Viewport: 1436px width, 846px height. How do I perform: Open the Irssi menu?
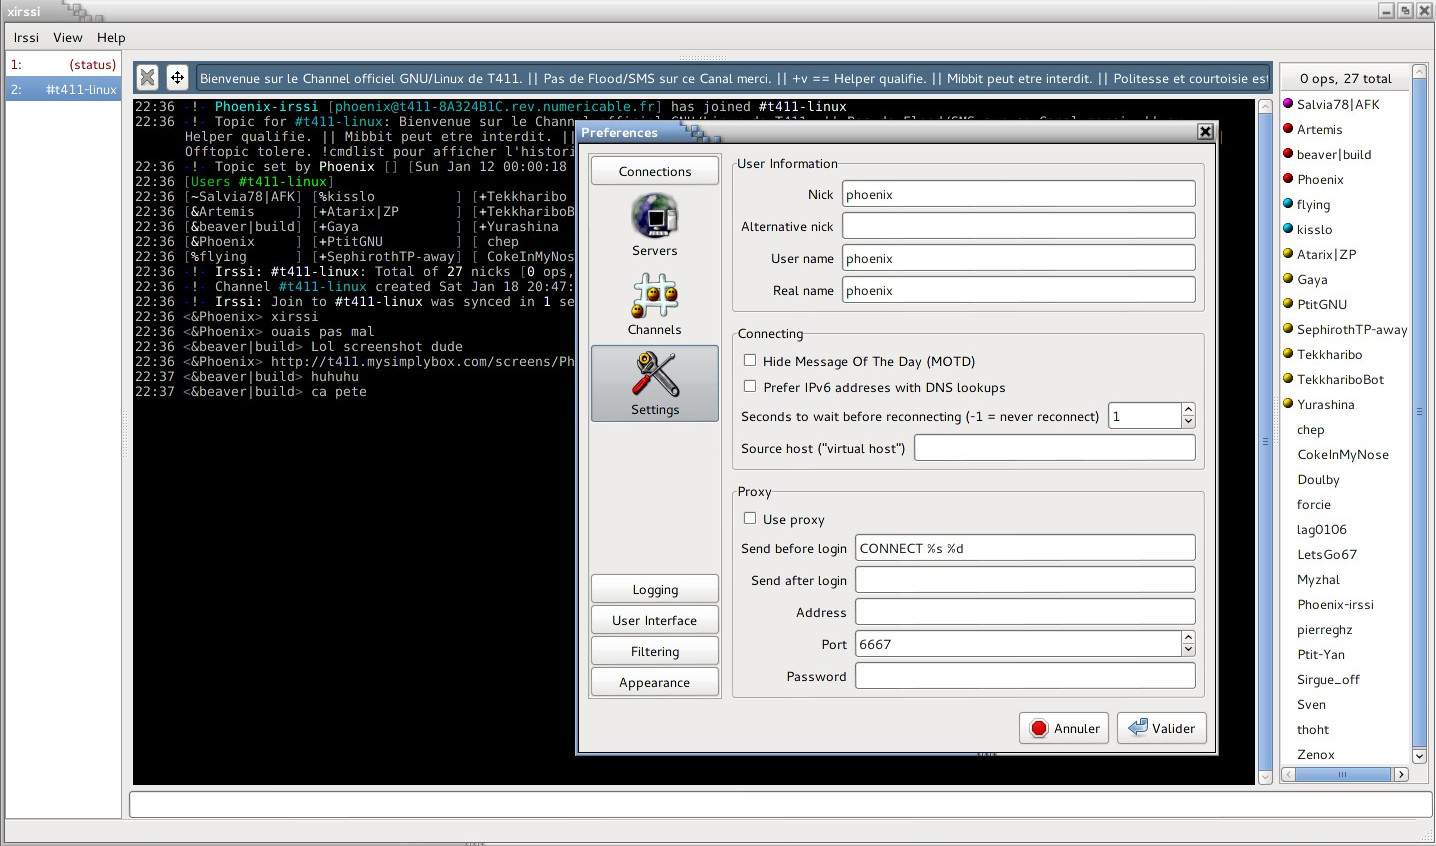click(x=26, y=38)
